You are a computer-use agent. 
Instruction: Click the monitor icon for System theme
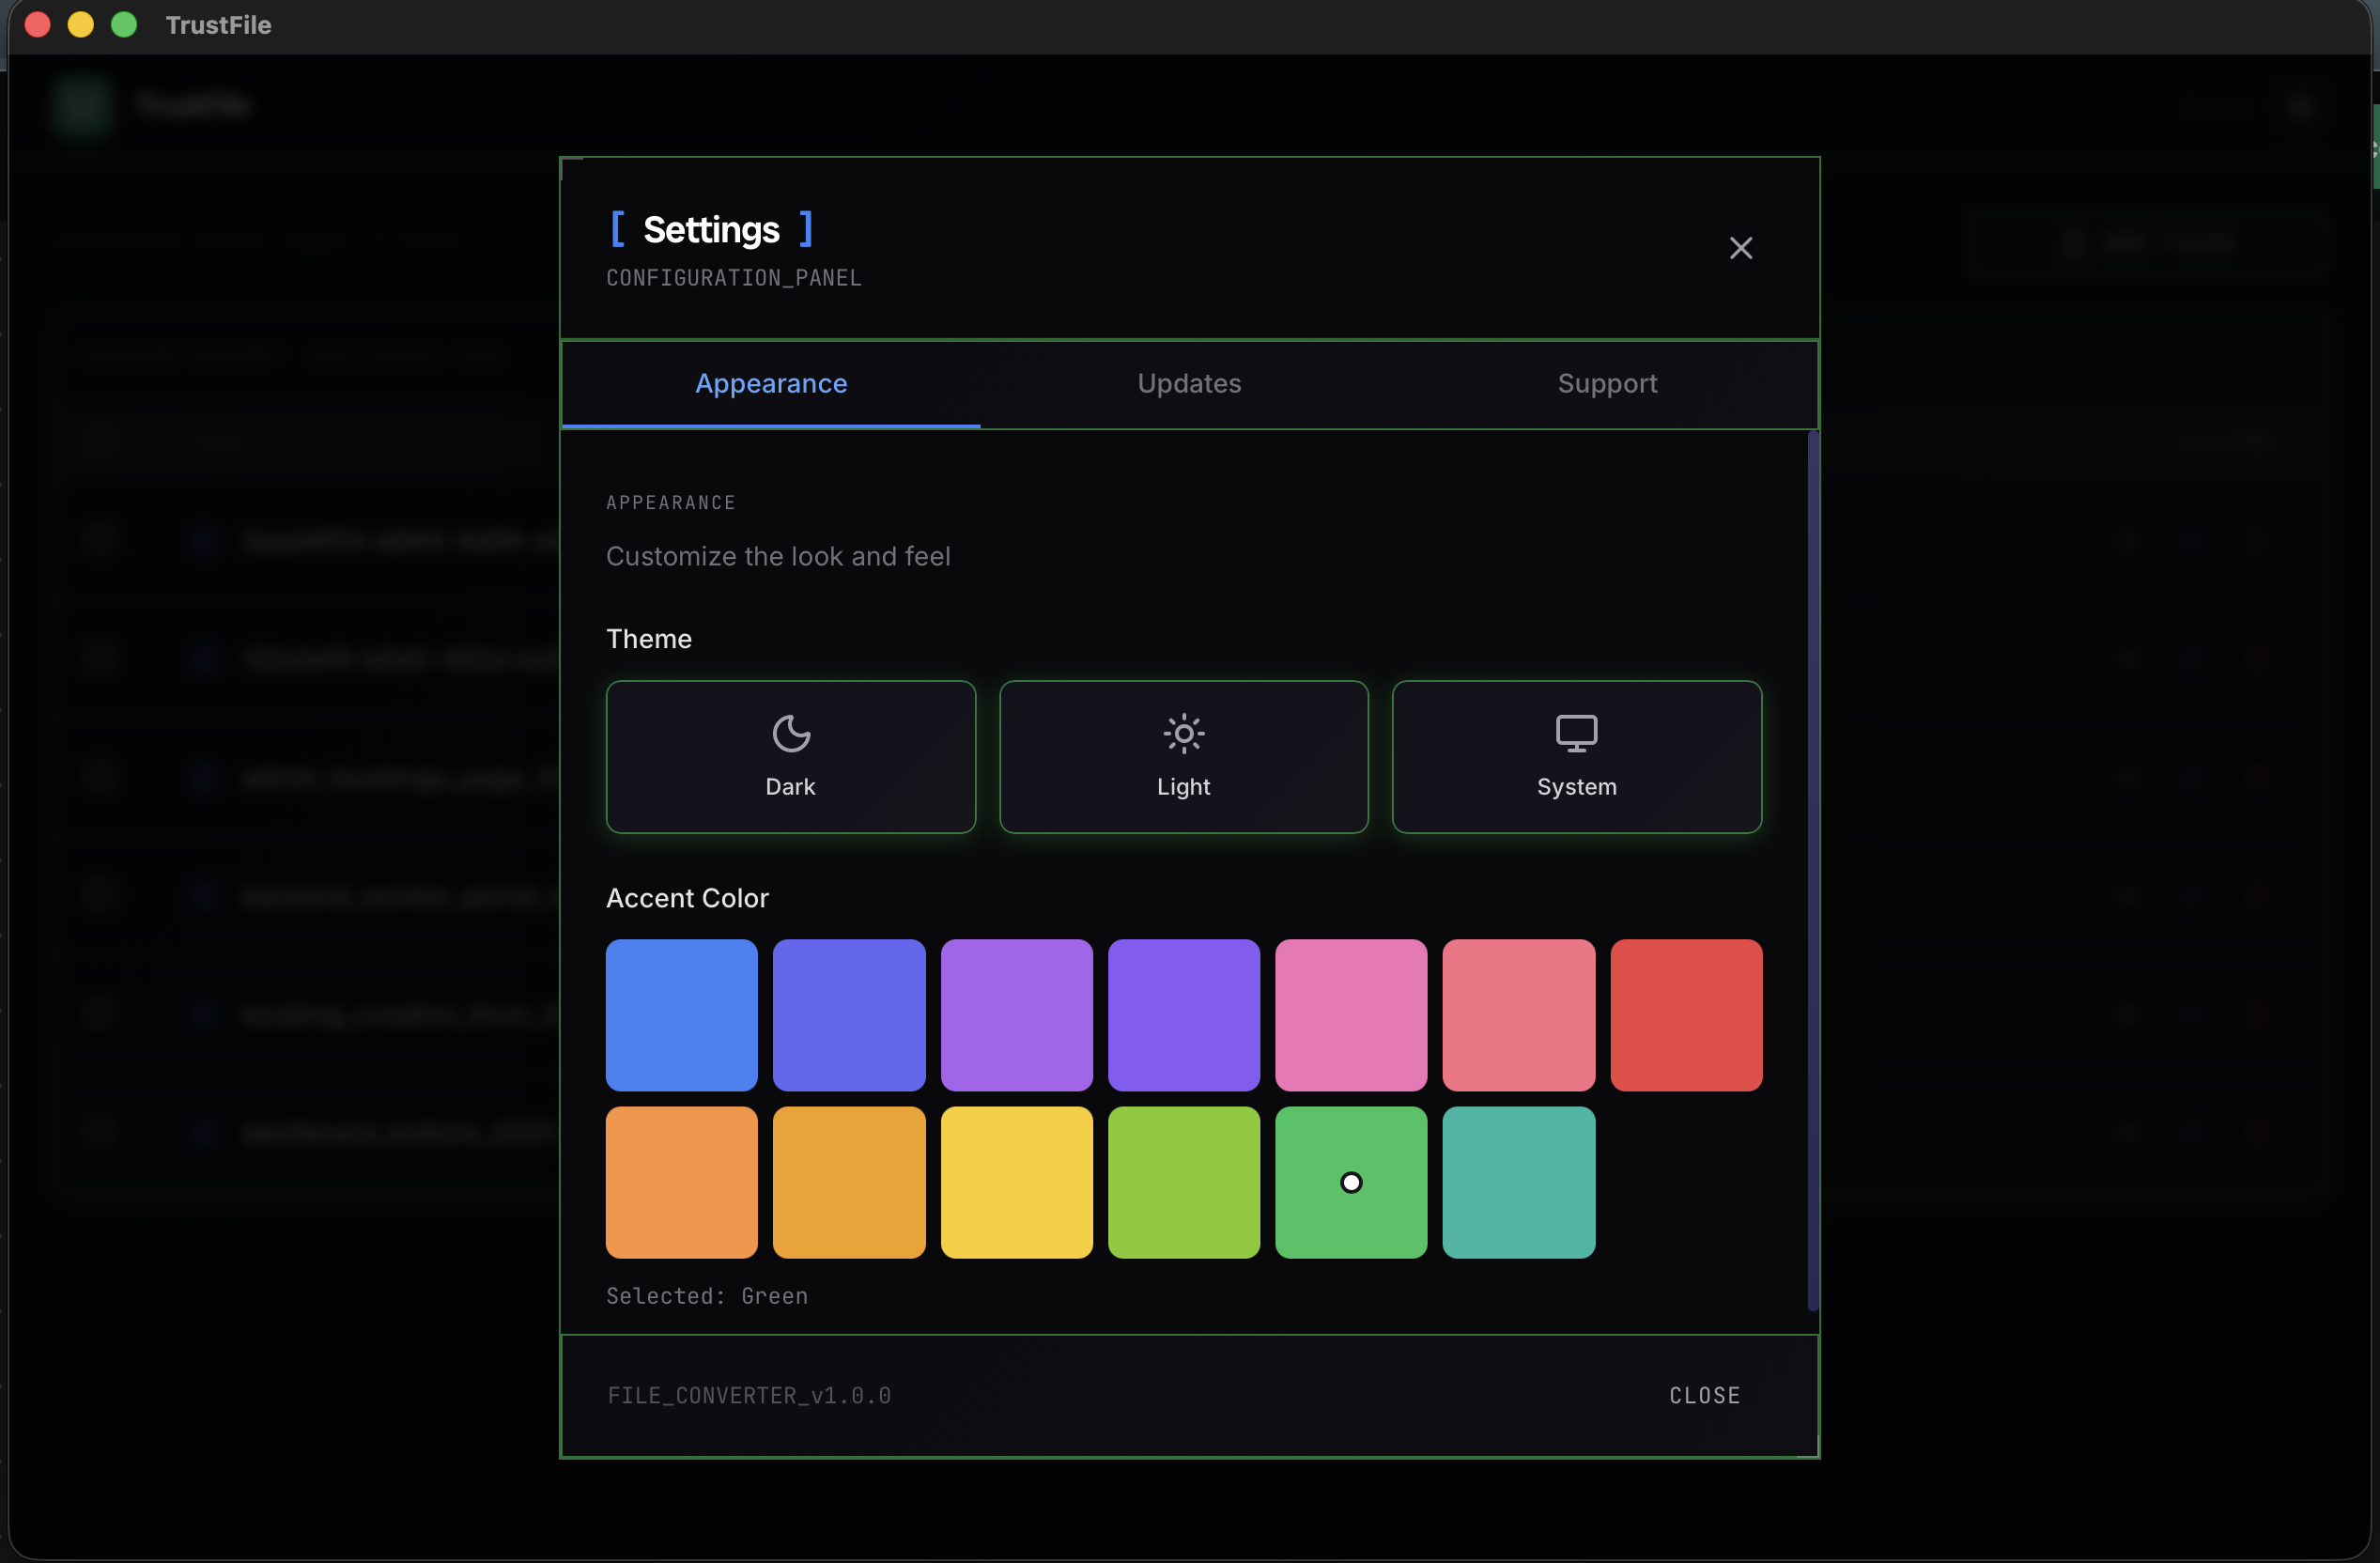(x=1576, y=733)
